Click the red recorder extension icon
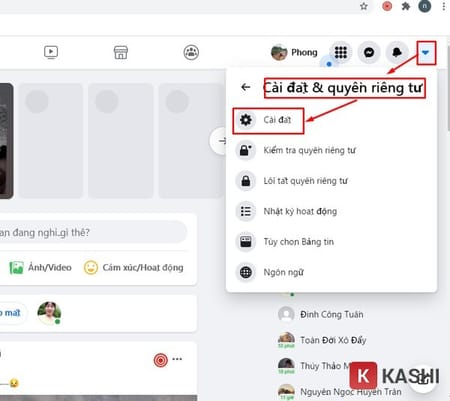 [x=387, y=6]
